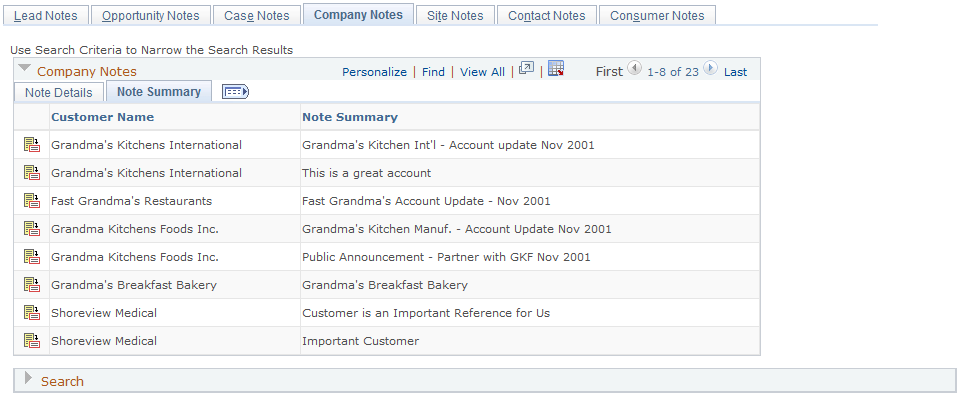Click the Search section title
961x399 pixels.
(63, 381)
